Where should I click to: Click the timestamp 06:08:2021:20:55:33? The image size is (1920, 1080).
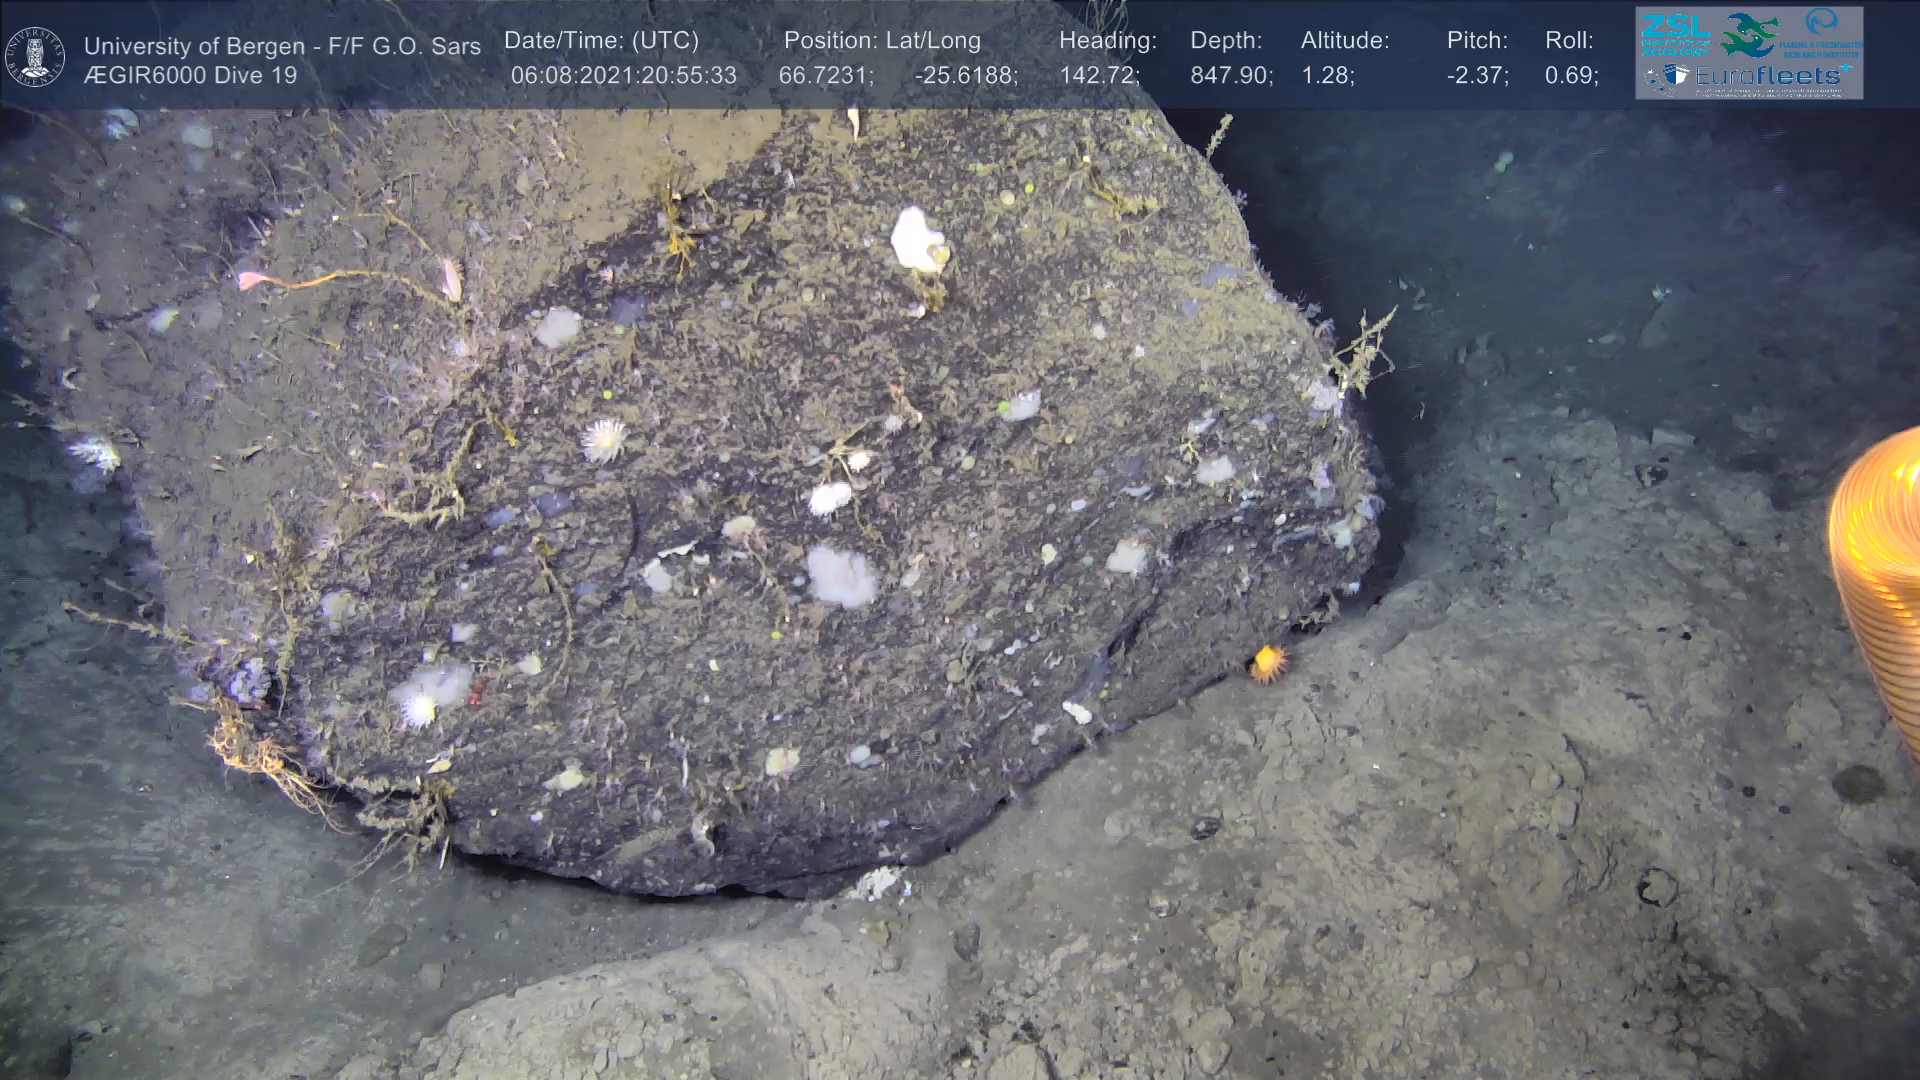623,76
